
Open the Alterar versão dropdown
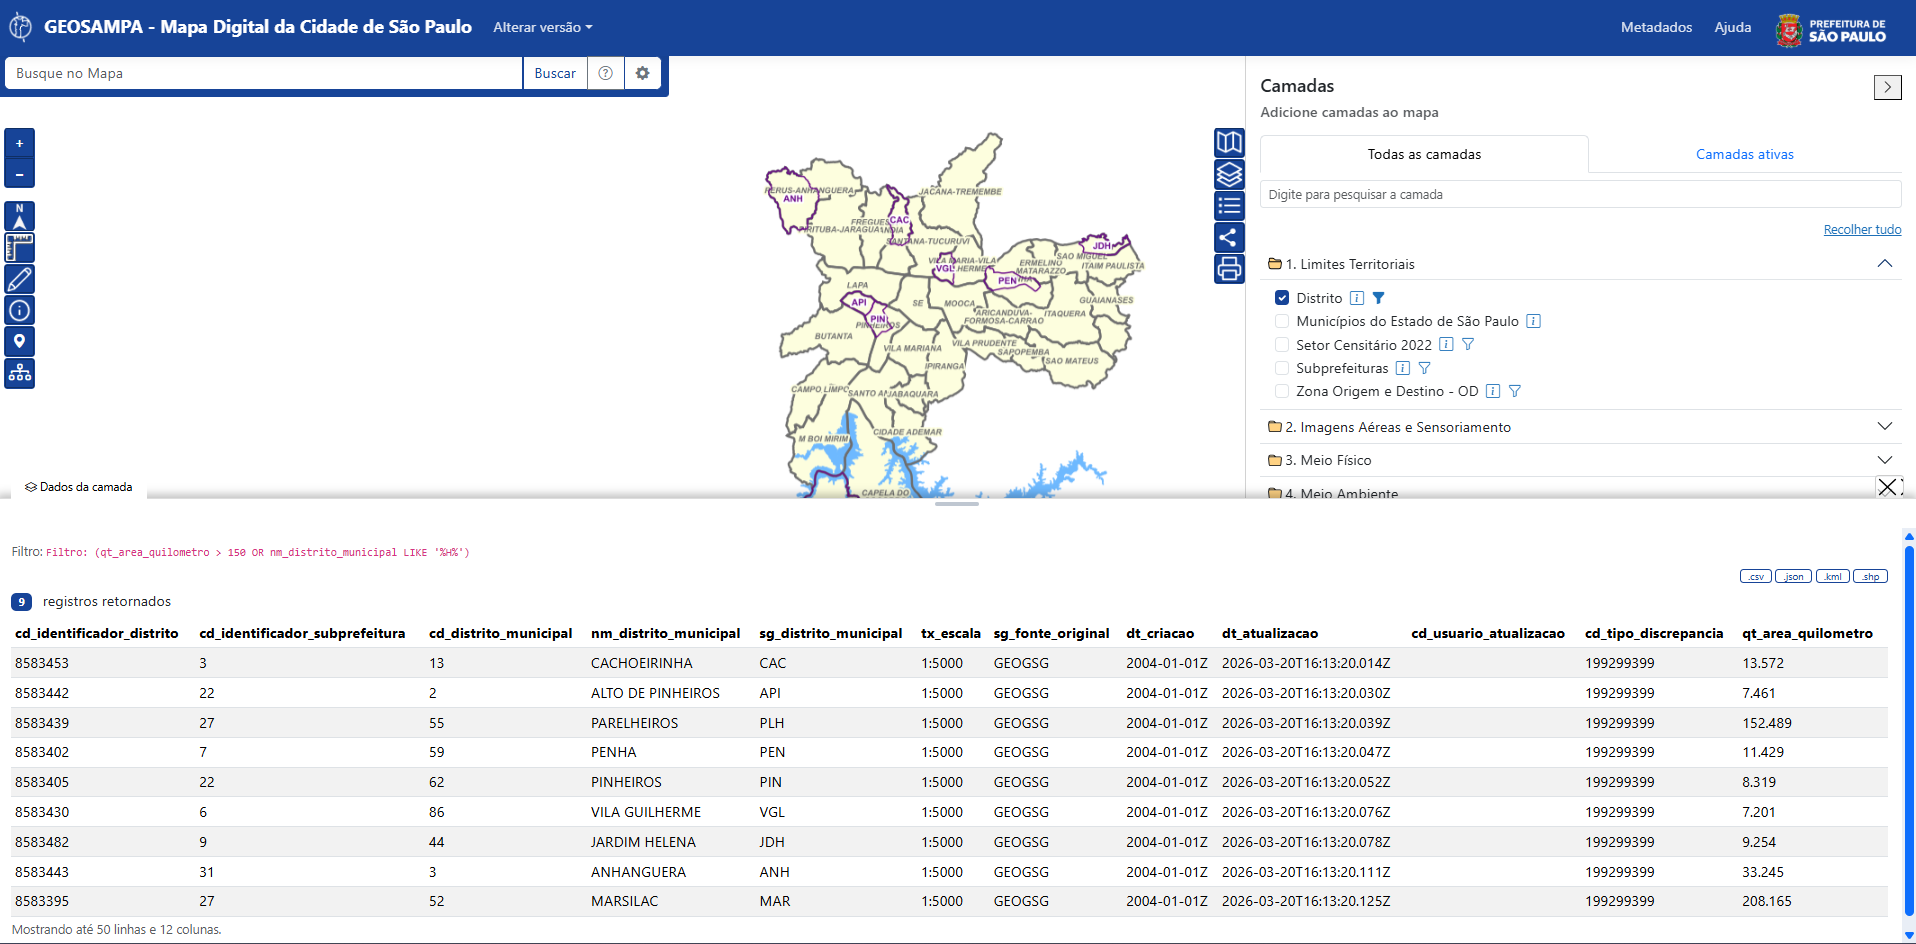[x=542, y=27]
